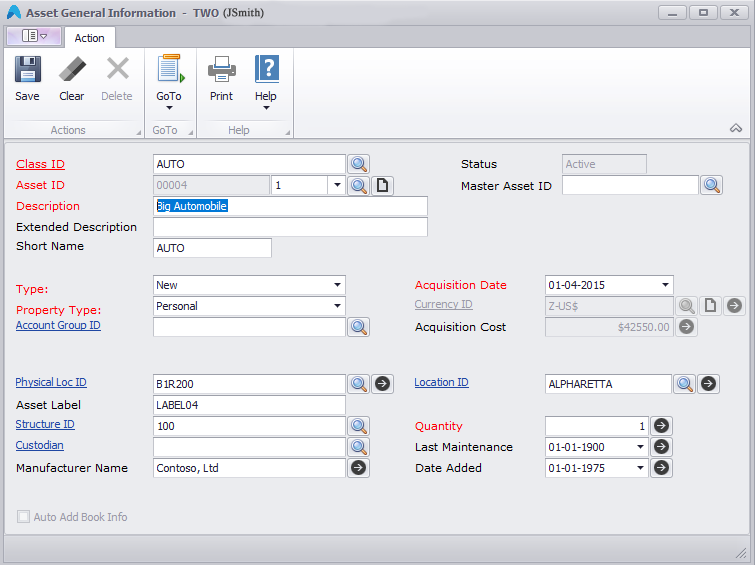Open the GoTo menu button
The height and width of the screenshot is (565, 755).
click(169, 82)
